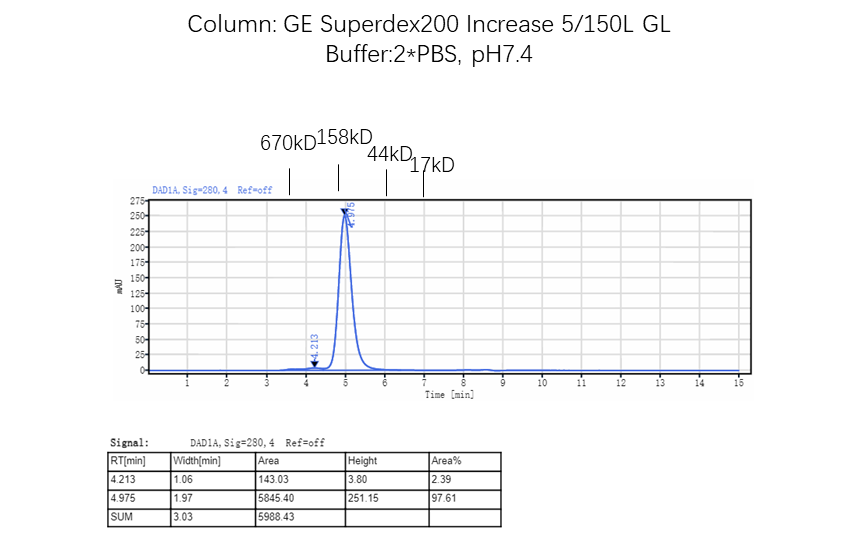Click the Time [min] axis title
860x537 pixels.
click(449, 395)
